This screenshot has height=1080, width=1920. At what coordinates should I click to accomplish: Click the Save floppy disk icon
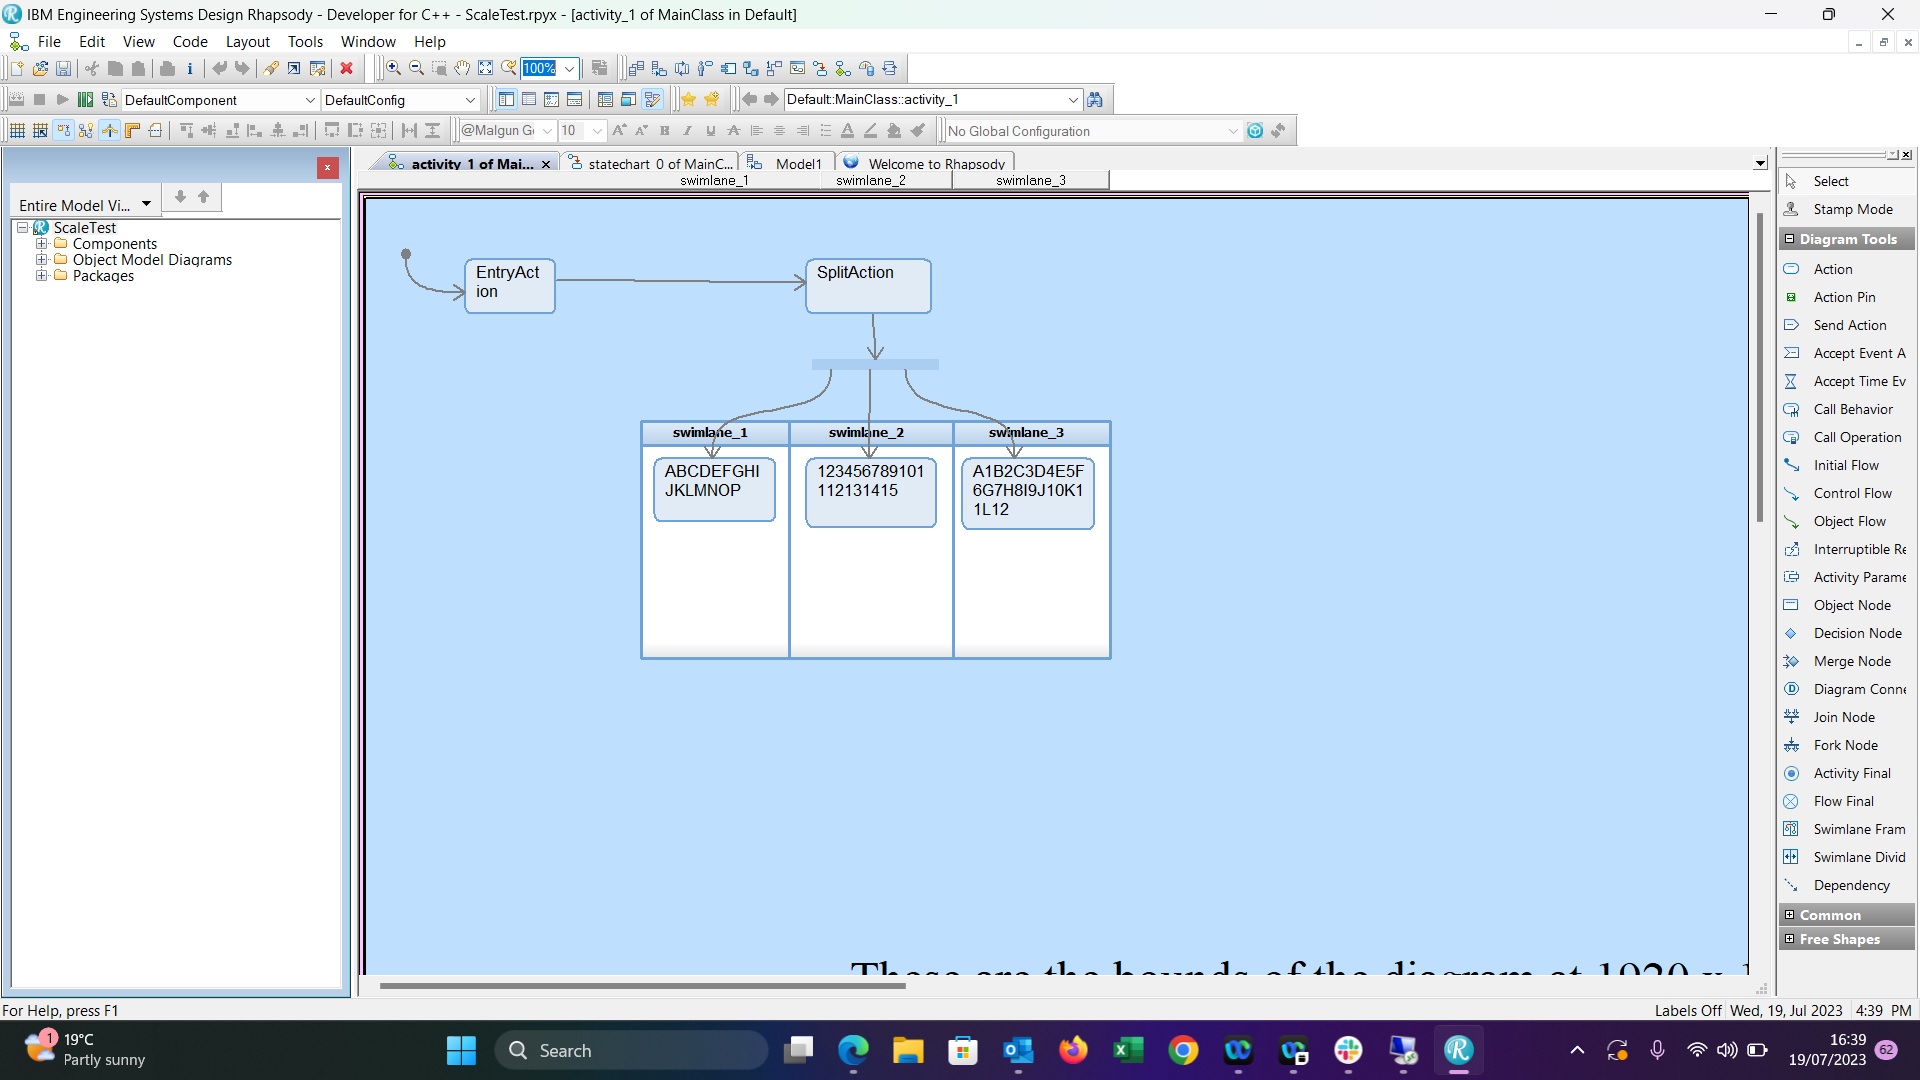tap(63, 69)
